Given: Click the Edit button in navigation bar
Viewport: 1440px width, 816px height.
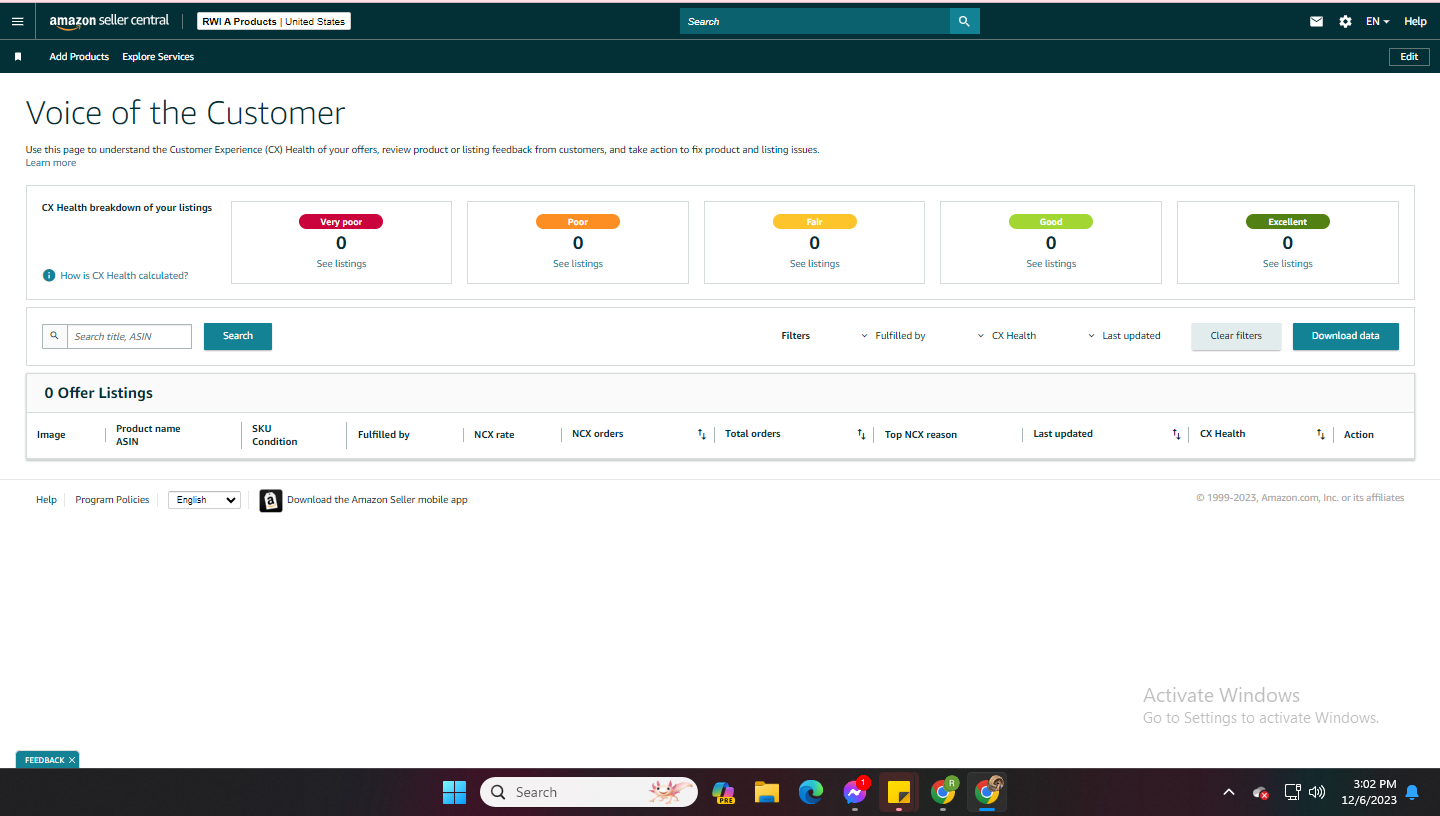Looking at the screenshot, I should (1409, 57).
